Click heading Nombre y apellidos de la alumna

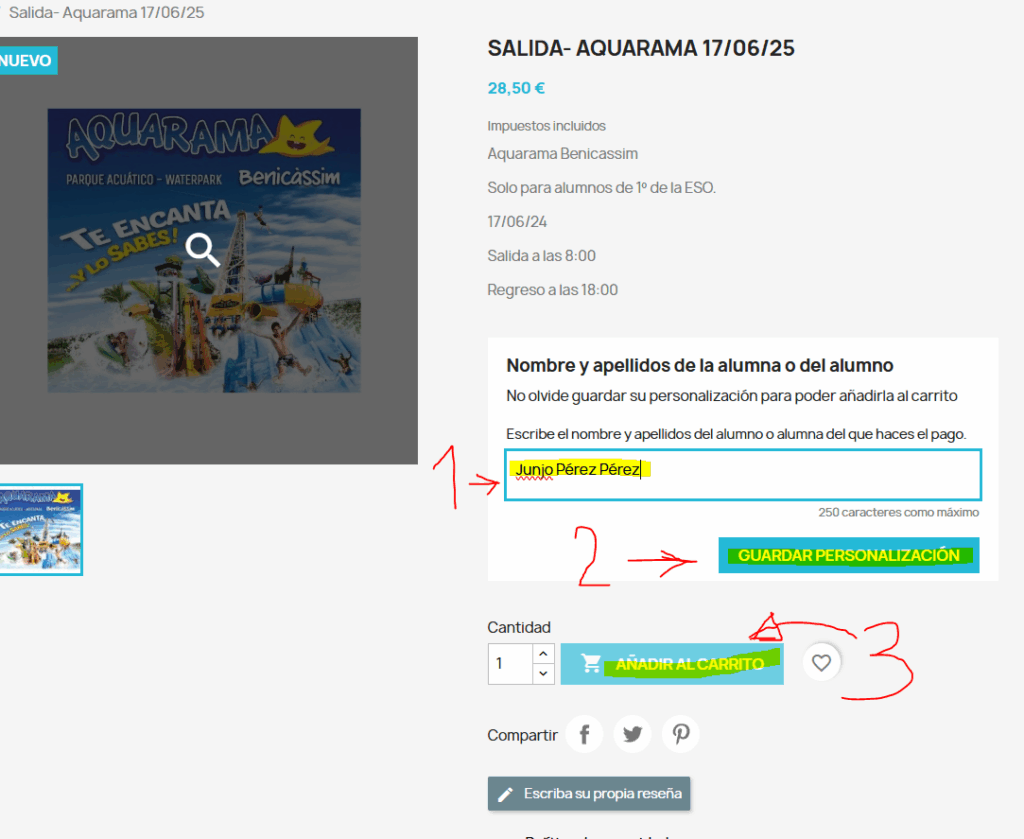pos(699,366)
